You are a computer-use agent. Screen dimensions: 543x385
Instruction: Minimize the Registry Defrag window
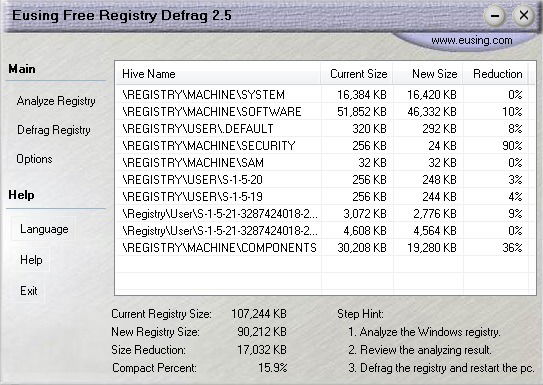click(495, 16)
